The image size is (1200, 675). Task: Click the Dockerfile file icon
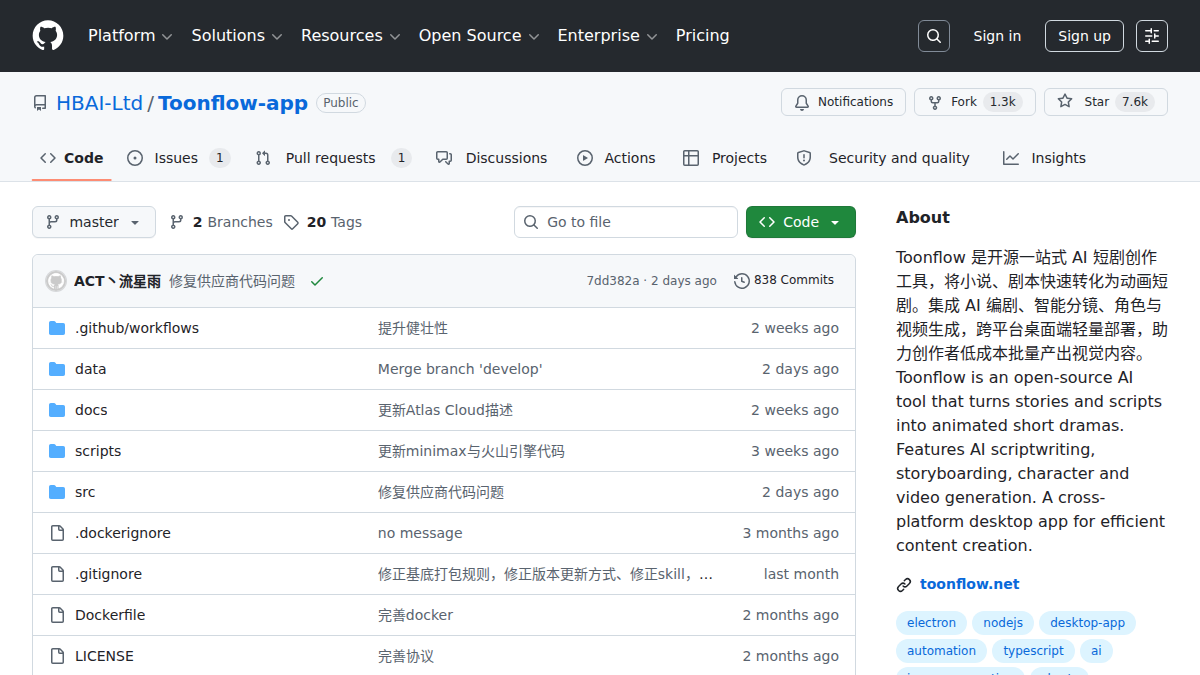pyautogui.click(x=57, y=615)
